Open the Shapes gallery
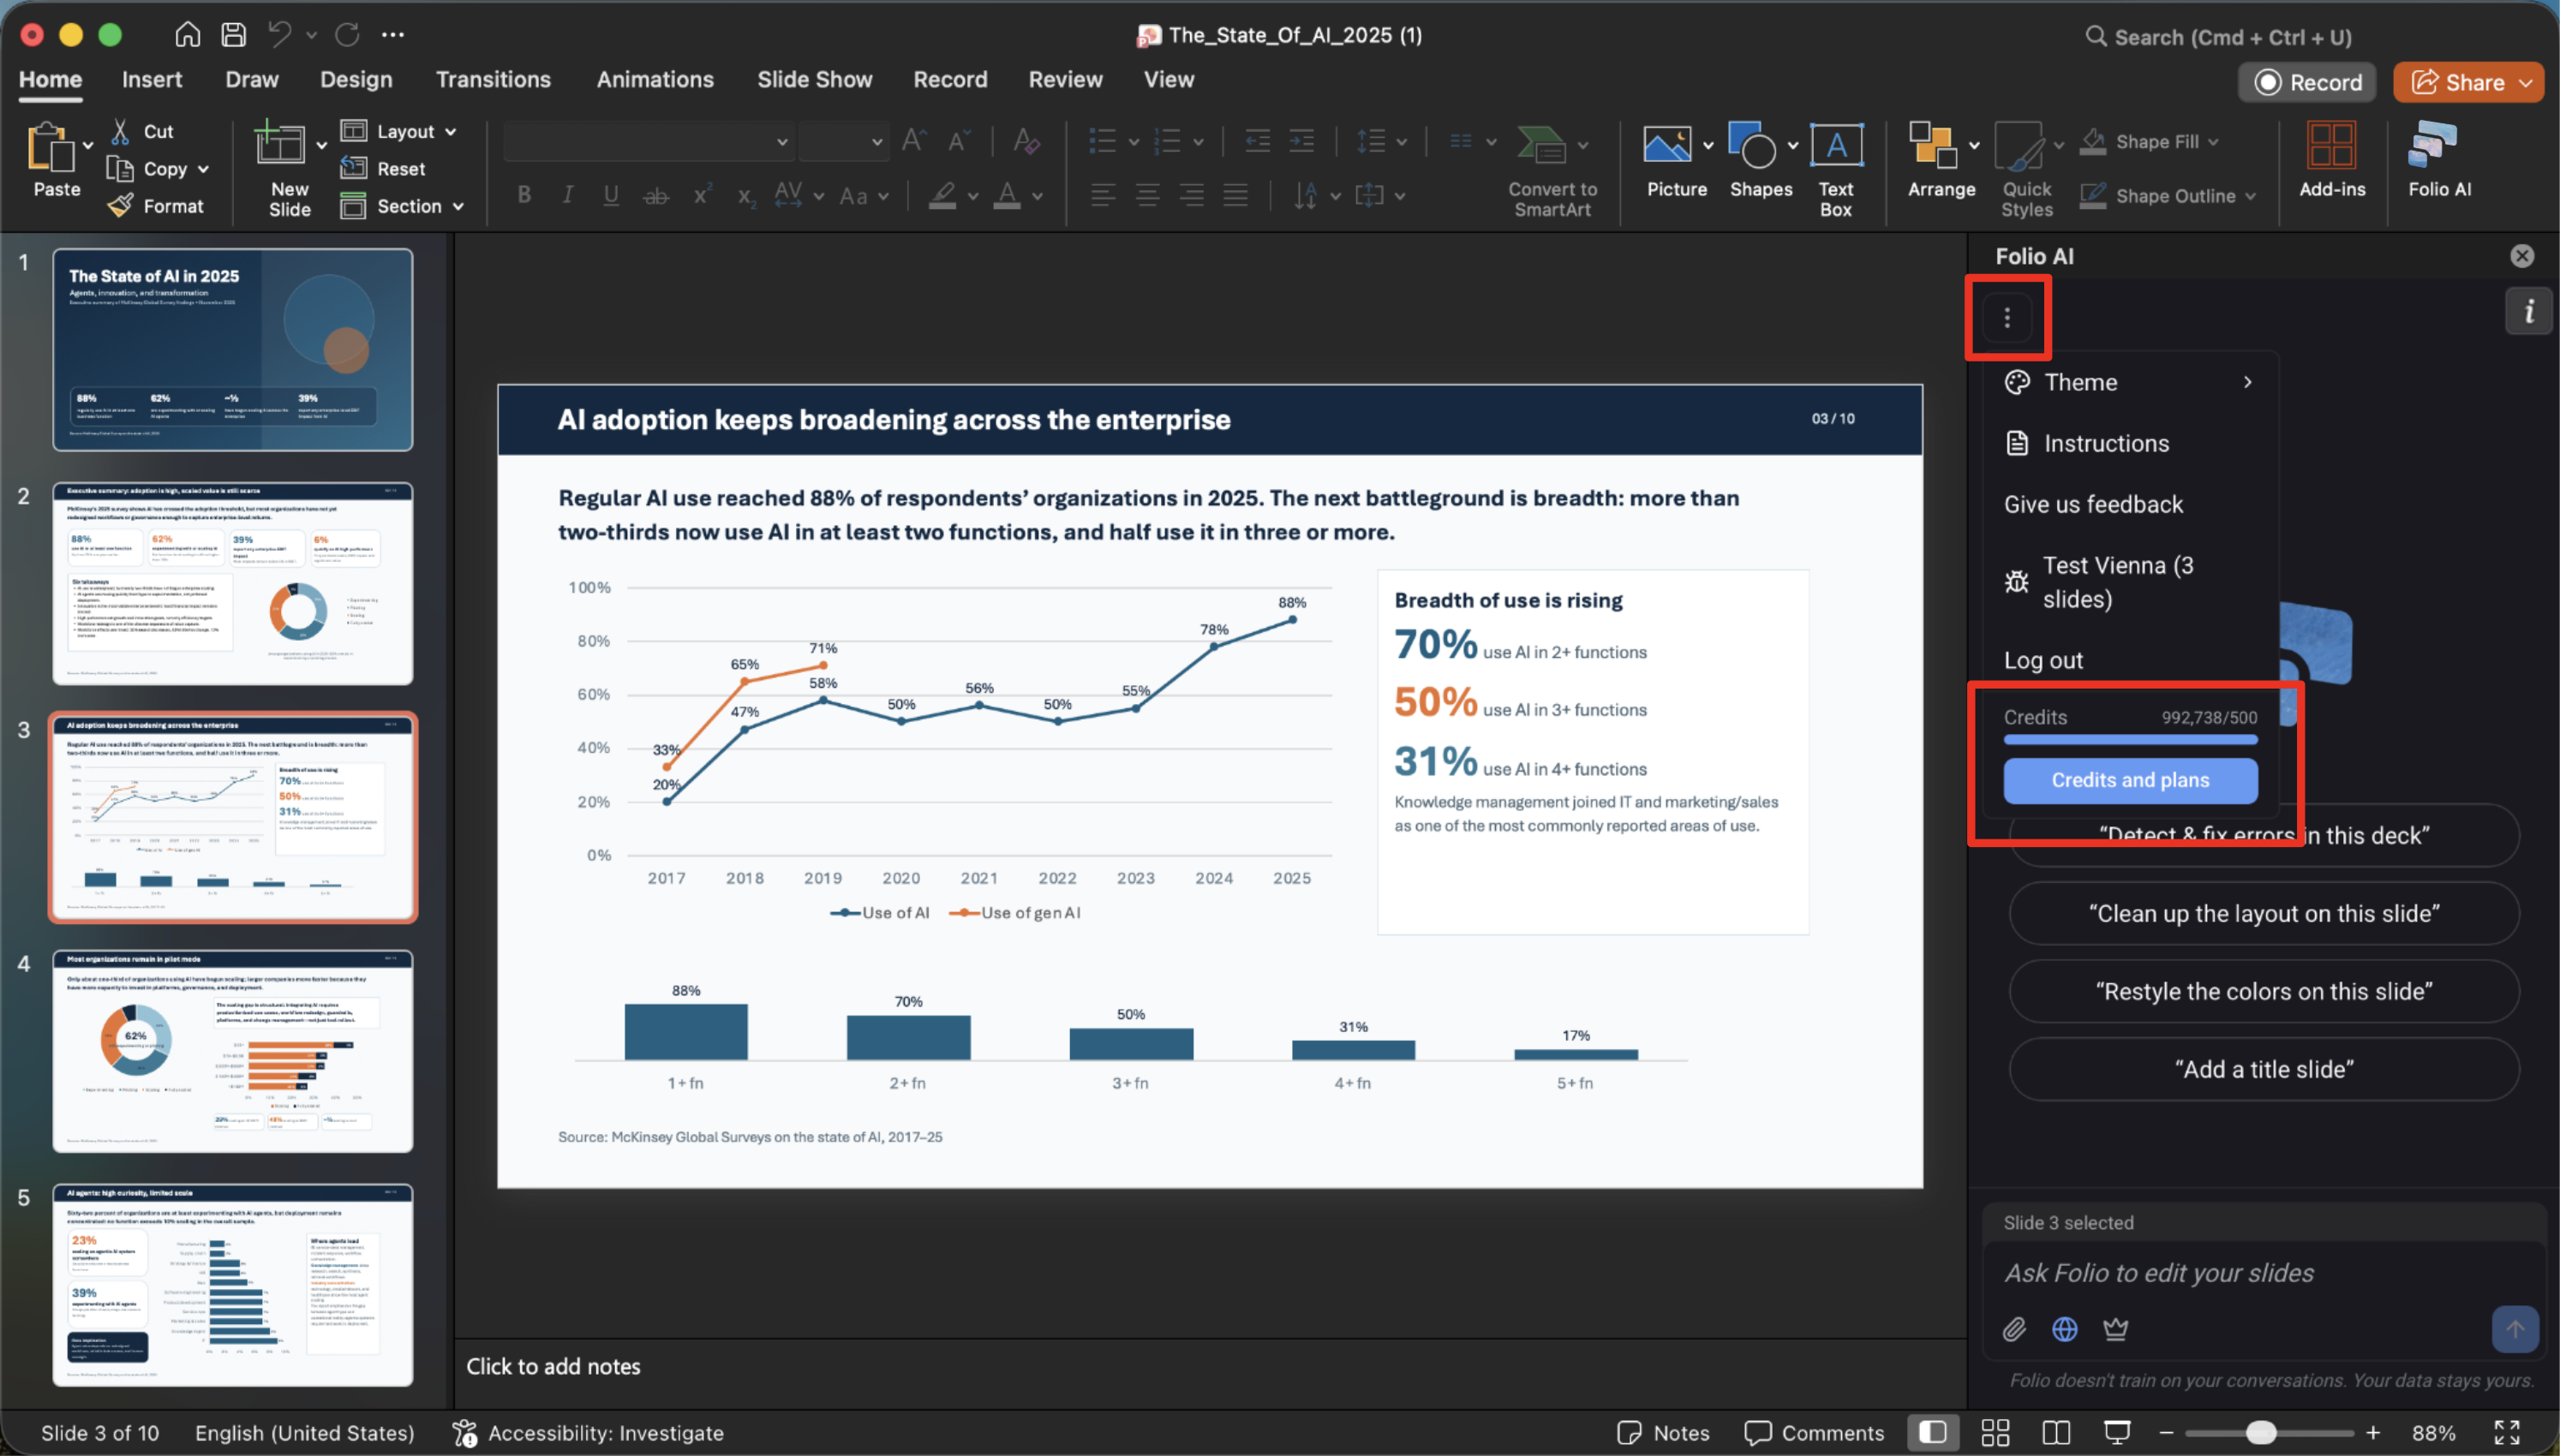Image resolution: width=2560 pixels, height=1456 pixels. click(x=1761, y=161)
